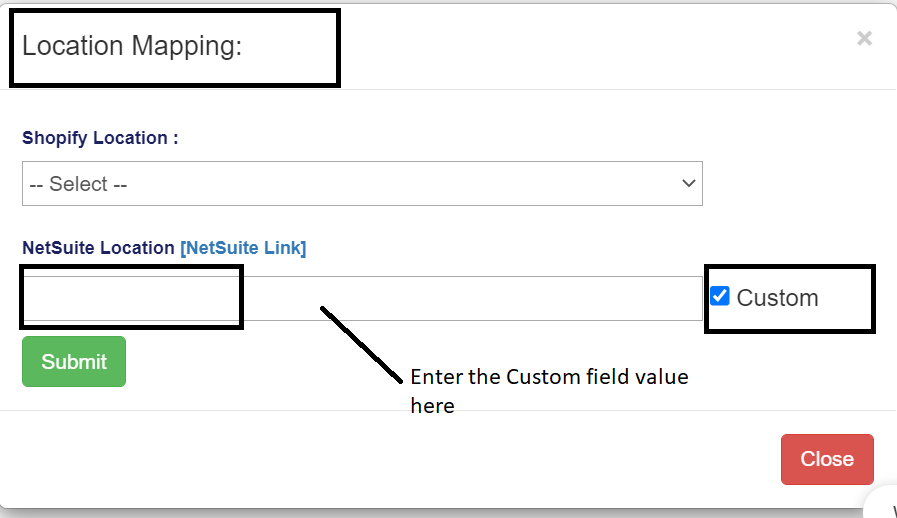Focus the NetSuite Location text field
Screen dimensions: 897x518
[362, 298]
